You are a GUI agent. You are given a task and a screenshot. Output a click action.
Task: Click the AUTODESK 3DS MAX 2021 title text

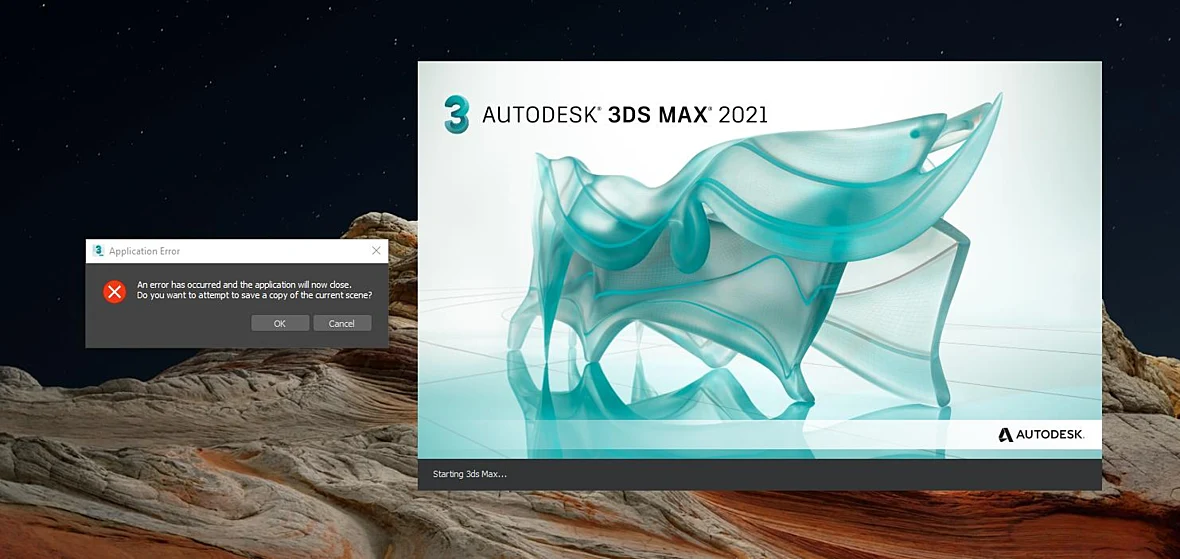[x=625, y=115]
